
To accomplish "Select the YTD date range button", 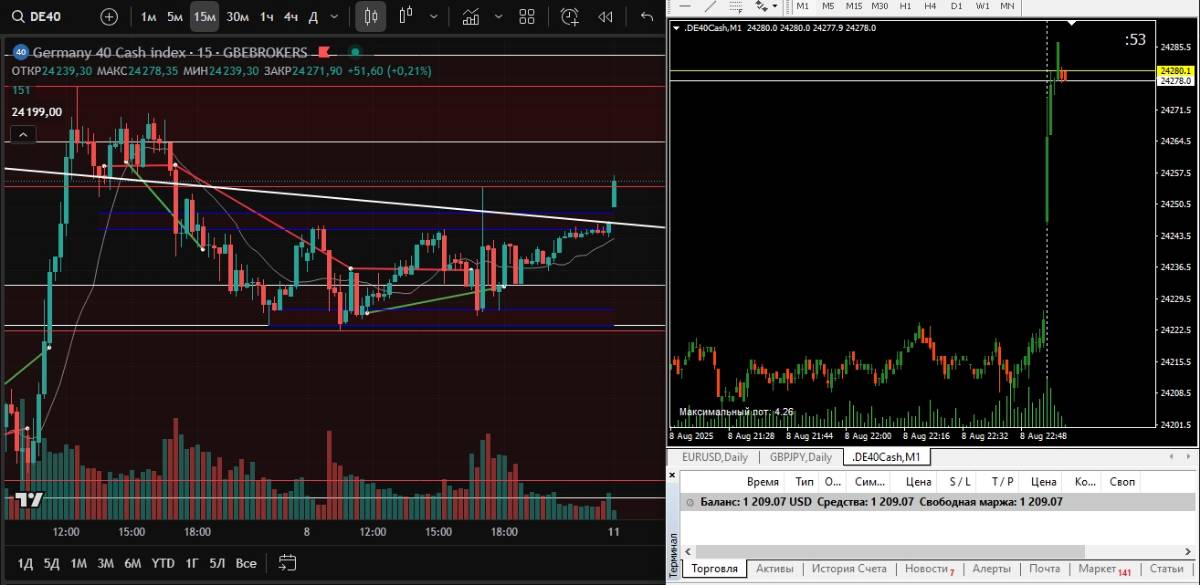I will [x=163, y=563].
